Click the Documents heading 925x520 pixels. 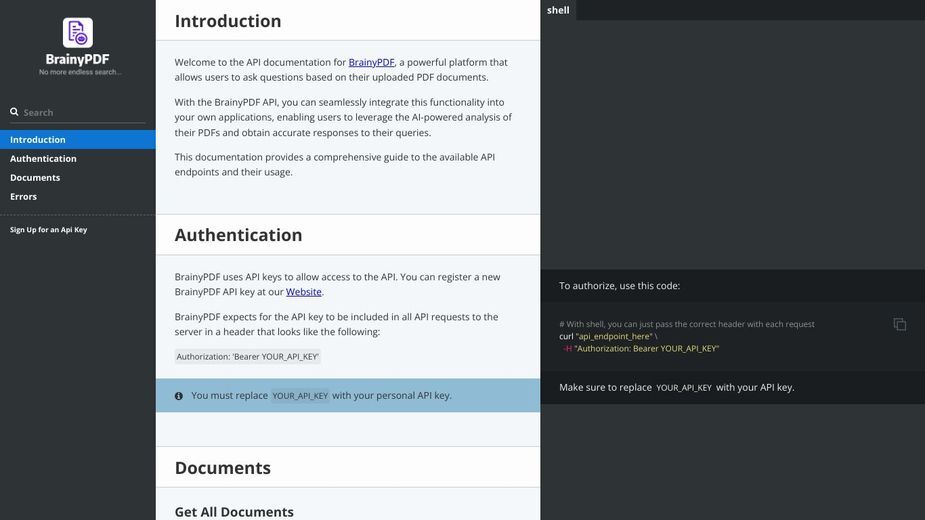click(x=222, y=467)
